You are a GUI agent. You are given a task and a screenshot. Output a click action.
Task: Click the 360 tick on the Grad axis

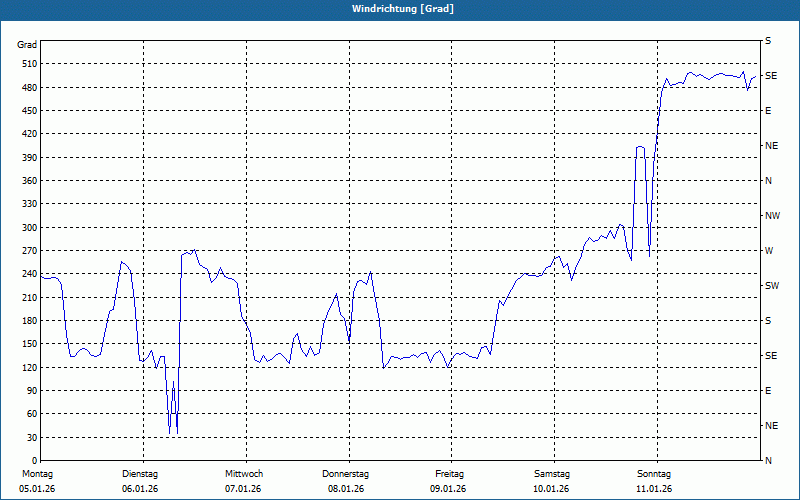(29, 181)
